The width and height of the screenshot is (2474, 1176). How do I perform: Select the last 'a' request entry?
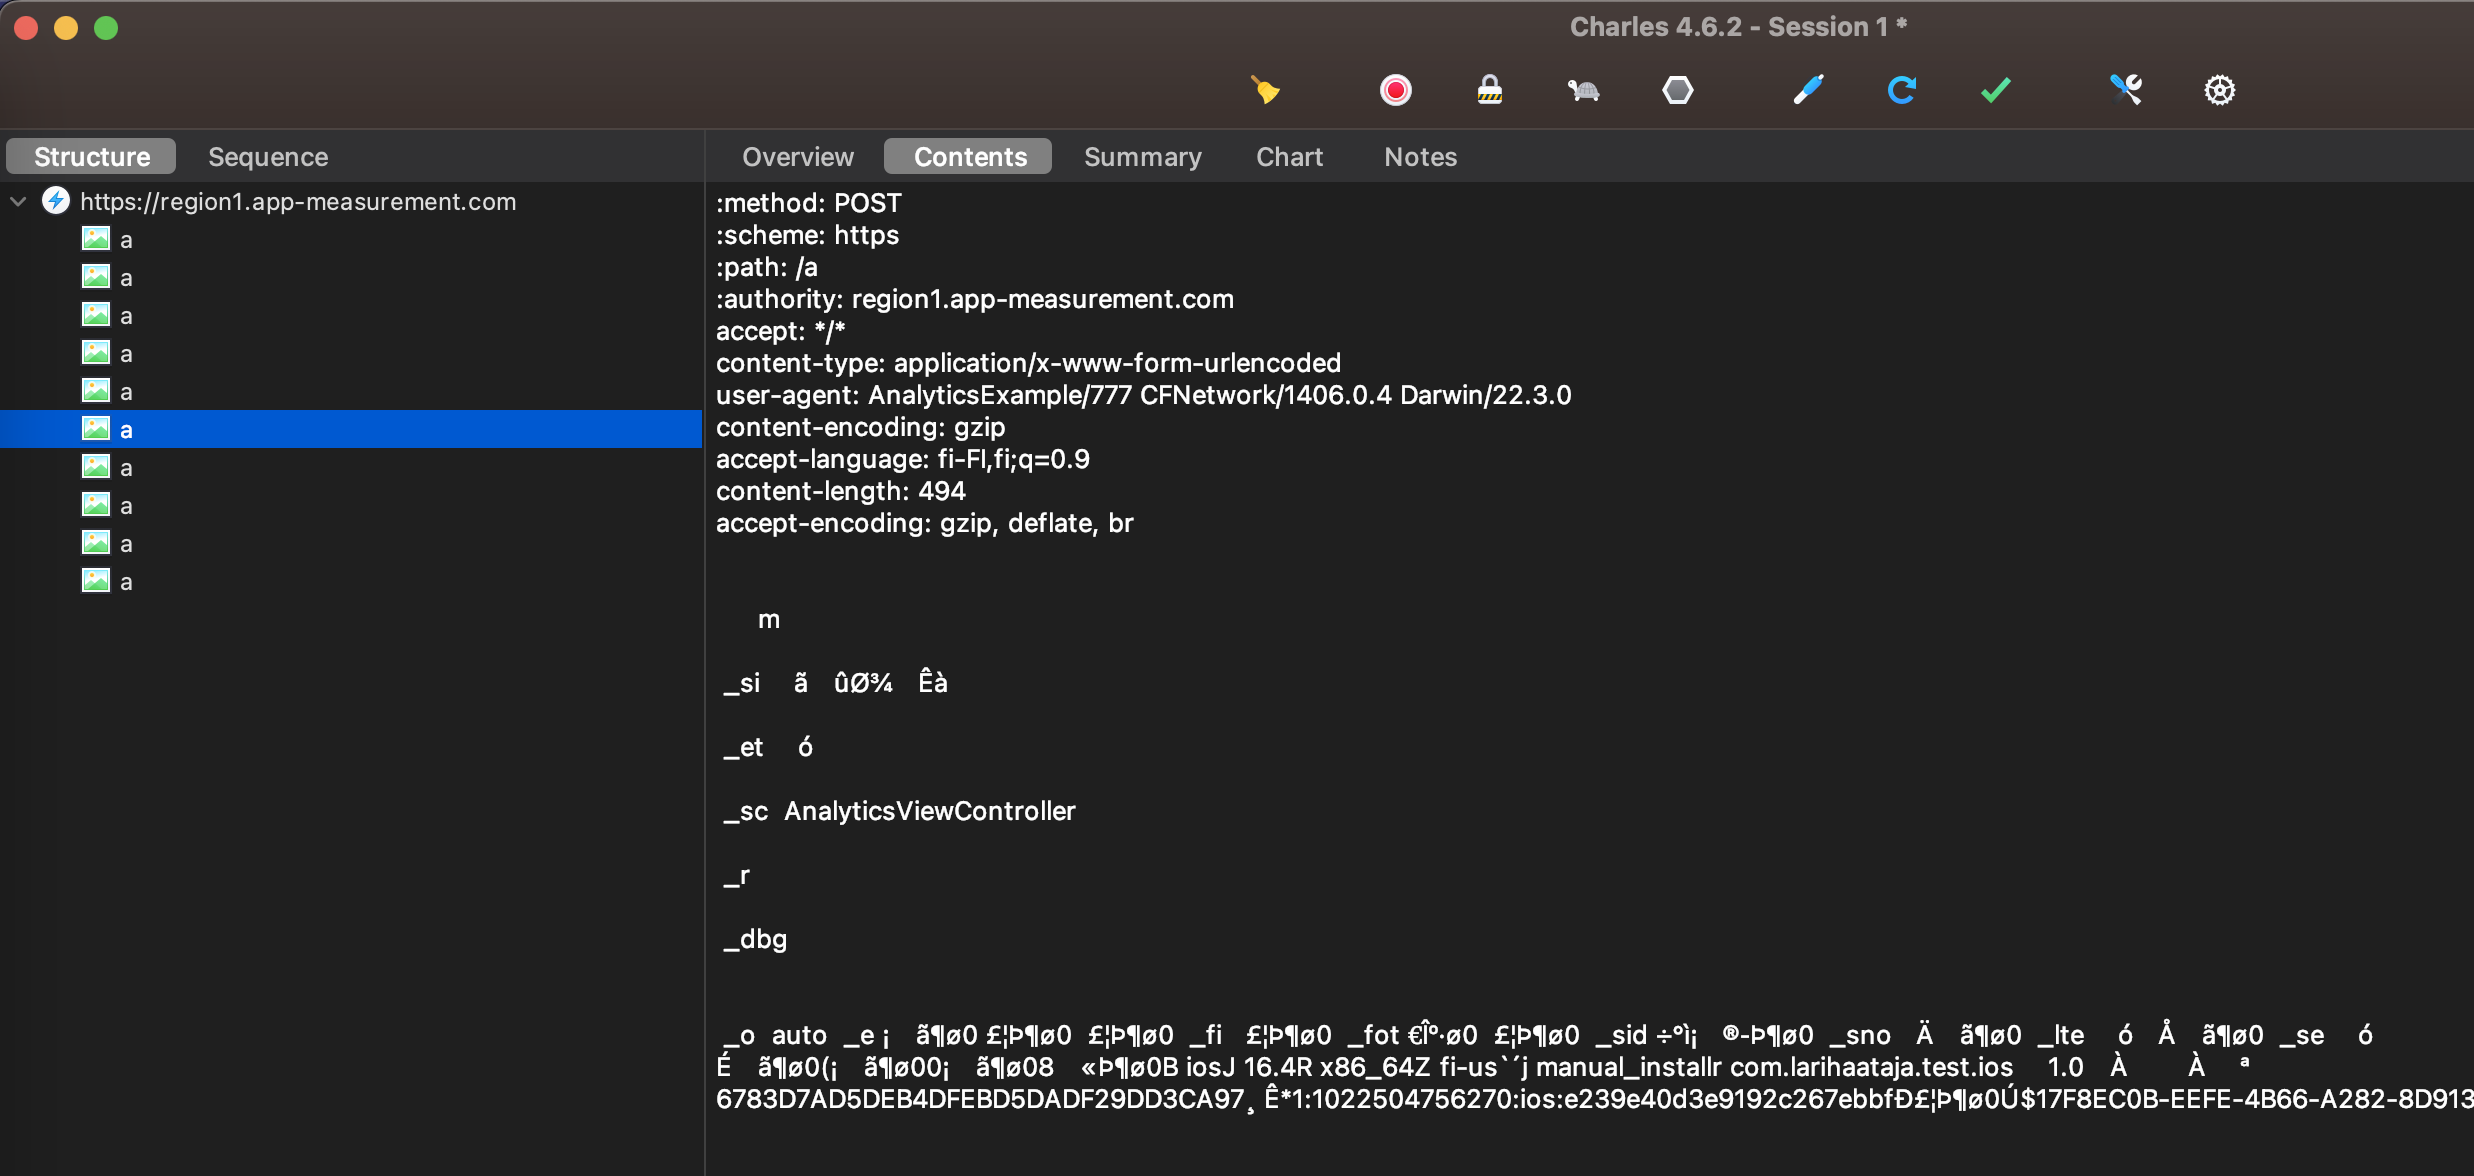(x=125, y=581)
